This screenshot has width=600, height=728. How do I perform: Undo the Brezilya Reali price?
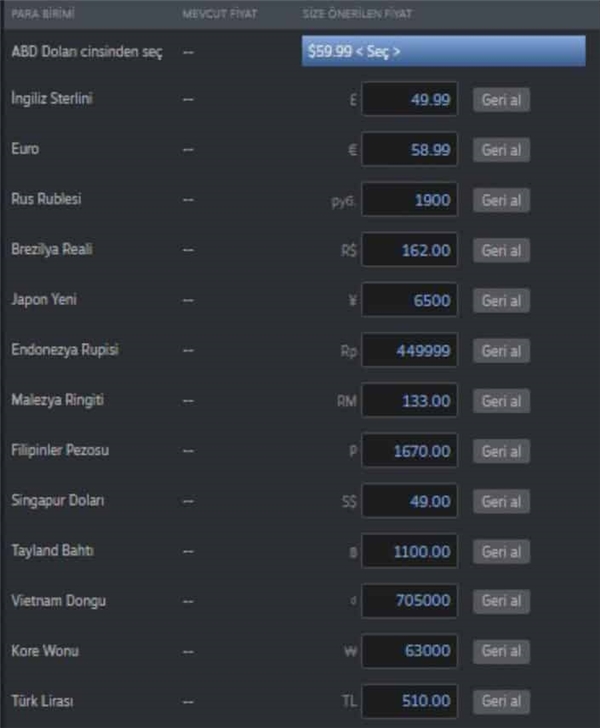click(501, 250)
